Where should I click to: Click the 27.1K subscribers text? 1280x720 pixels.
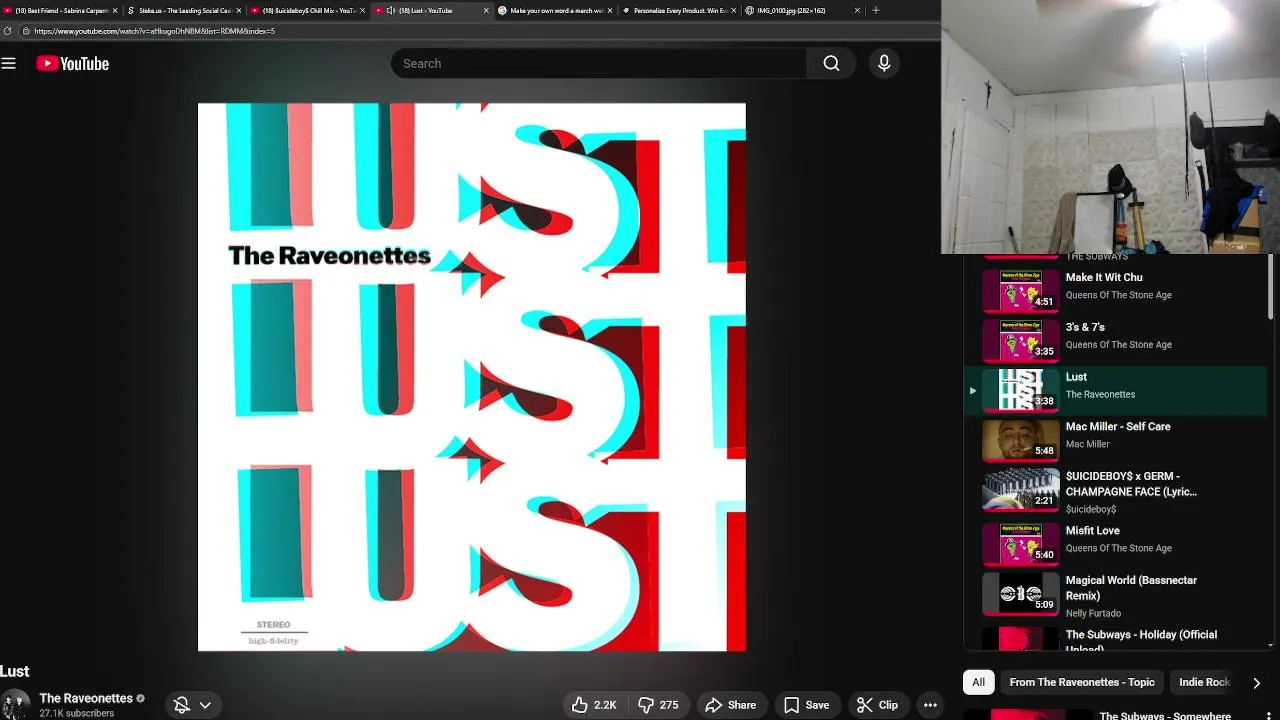tap(77, 714)
